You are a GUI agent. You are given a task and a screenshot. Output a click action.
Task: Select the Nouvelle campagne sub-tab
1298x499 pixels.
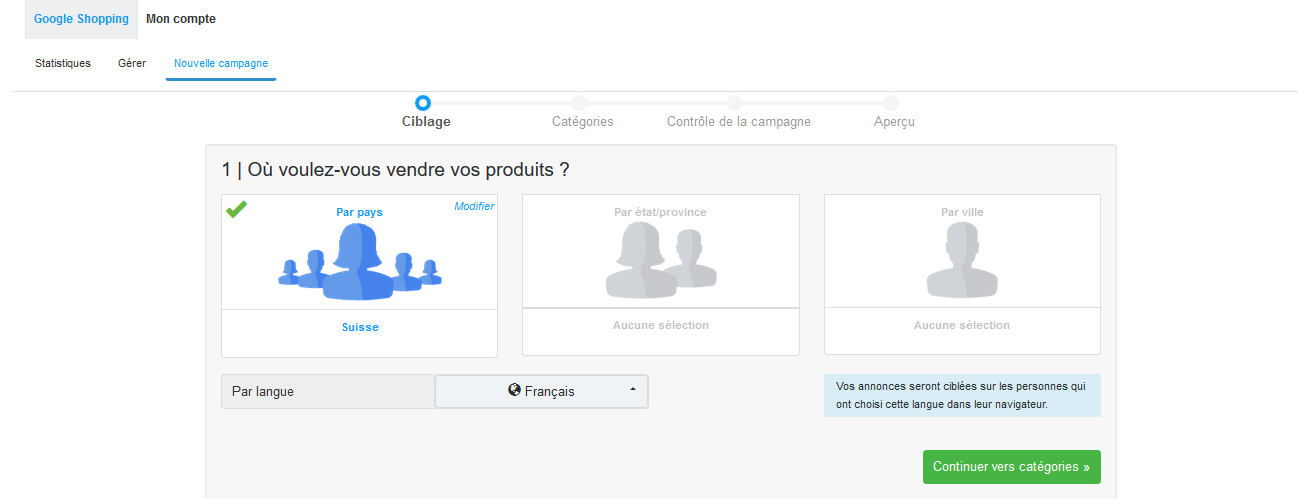click(221, 63)
